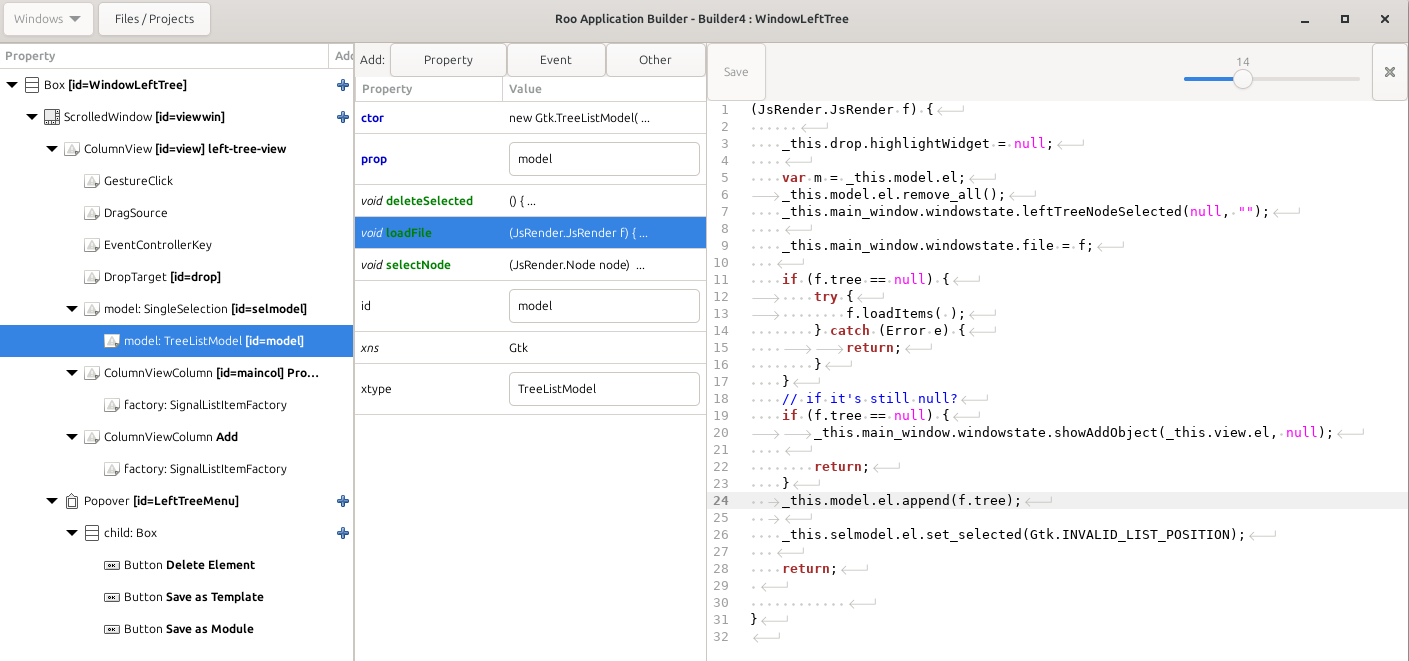The width and height of the screenshot is (1409, 661).
Task: Collapse the model: SingleSelection node
Action: click(x=72, y=309)
